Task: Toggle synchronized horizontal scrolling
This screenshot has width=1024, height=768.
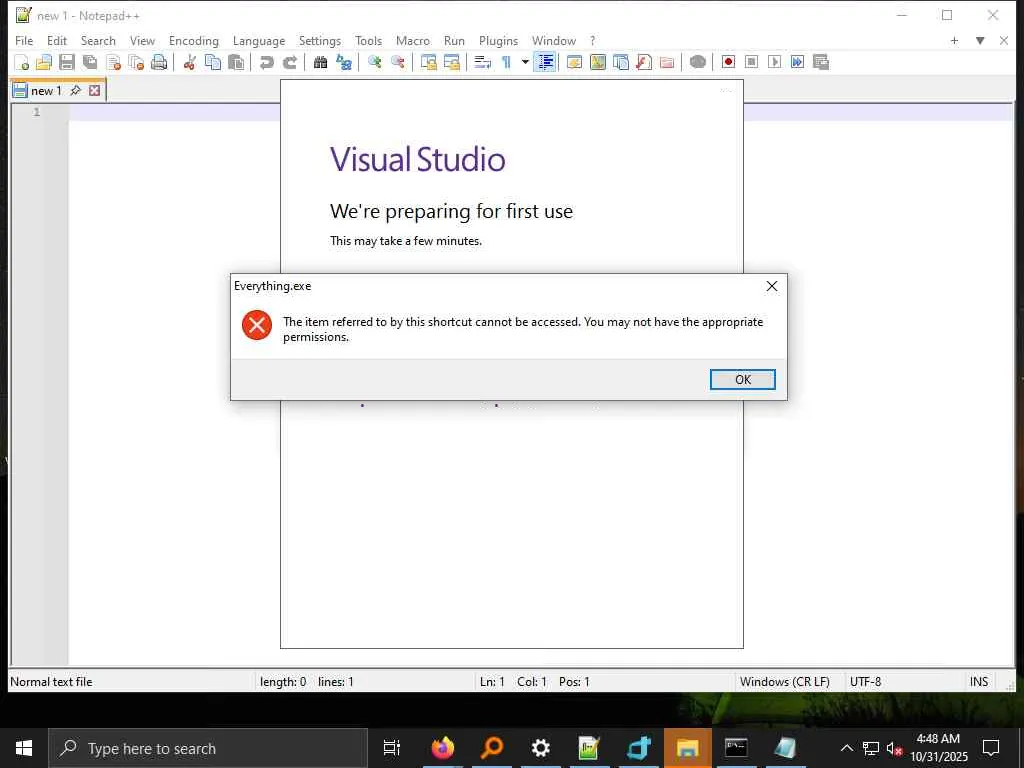Action: click(x=451, y=62)
